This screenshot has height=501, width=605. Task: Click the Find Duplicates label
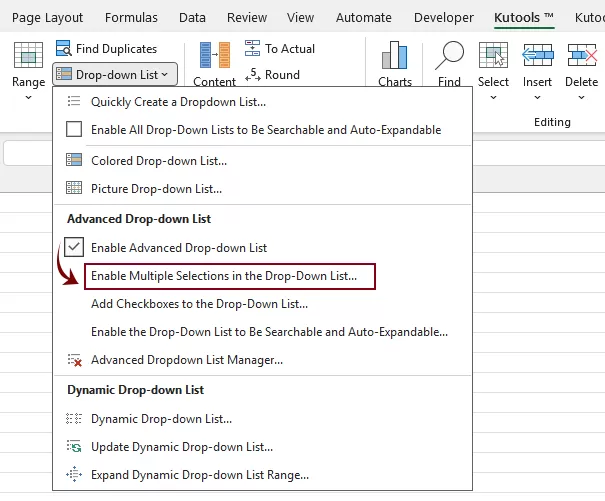click(117, 49)
